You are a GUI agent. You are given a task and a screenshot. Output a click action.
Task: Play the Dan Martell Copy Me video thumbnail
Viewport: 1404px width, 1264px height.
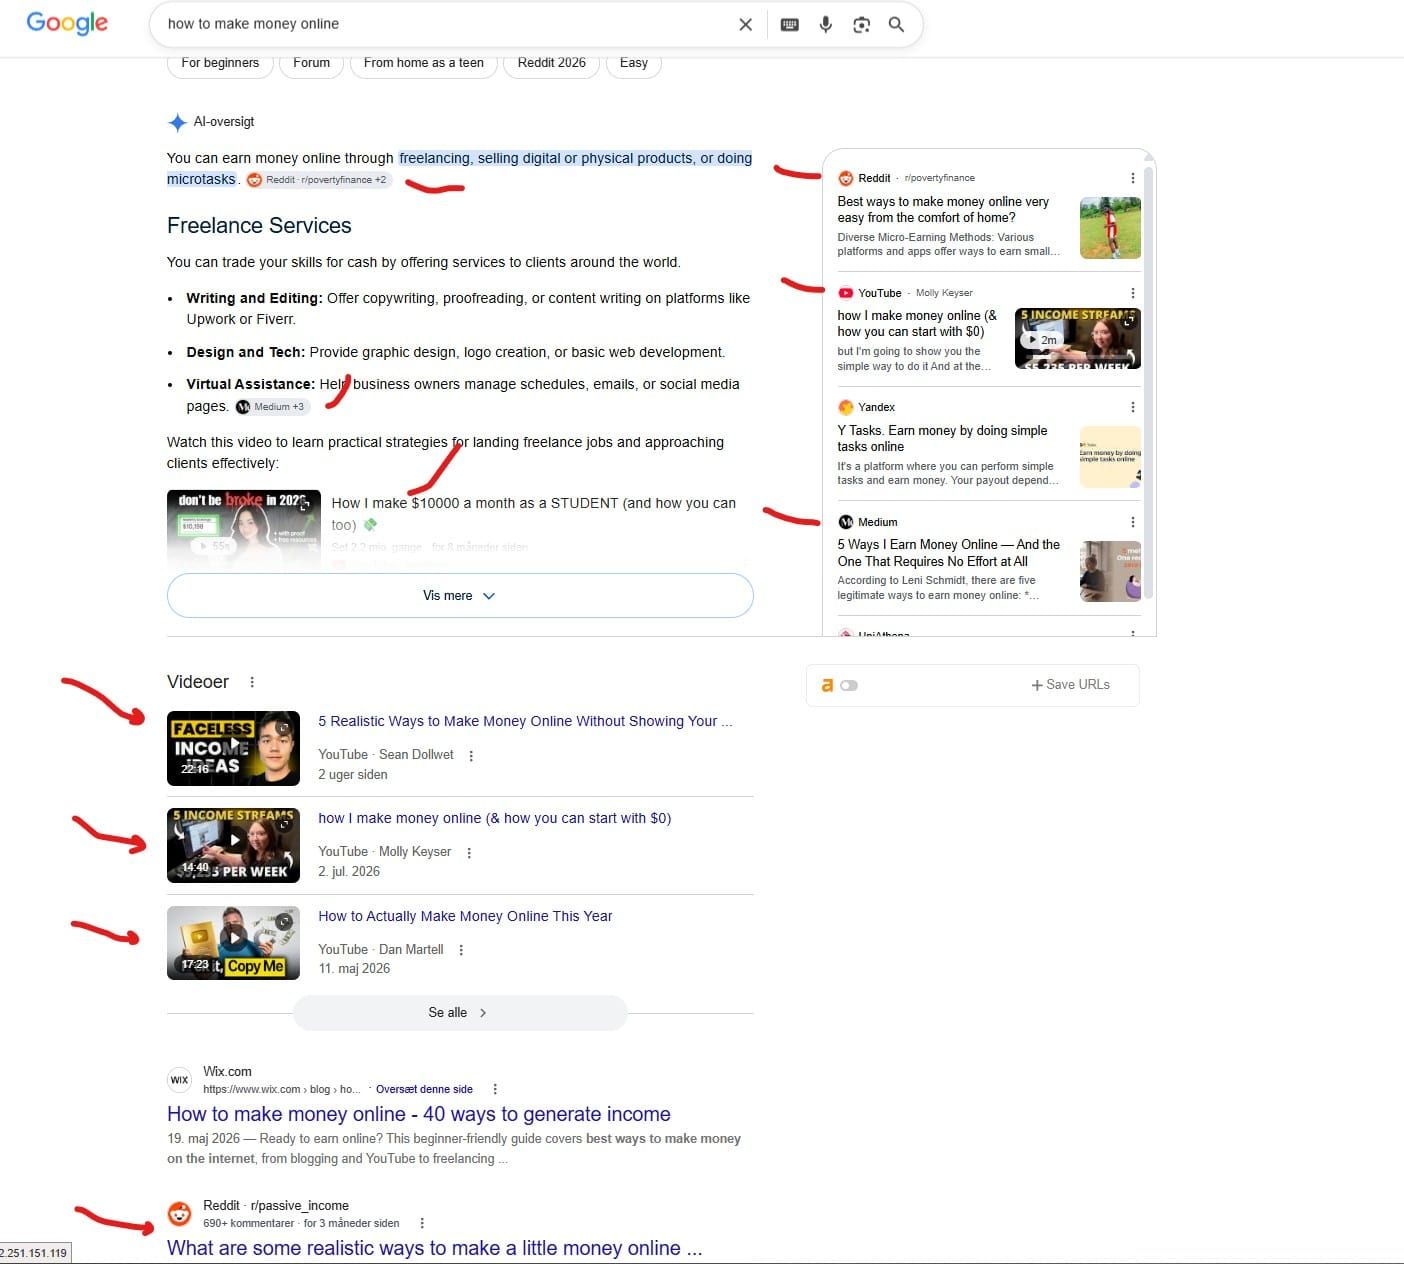pyautogui.click(x=233, y=943)
